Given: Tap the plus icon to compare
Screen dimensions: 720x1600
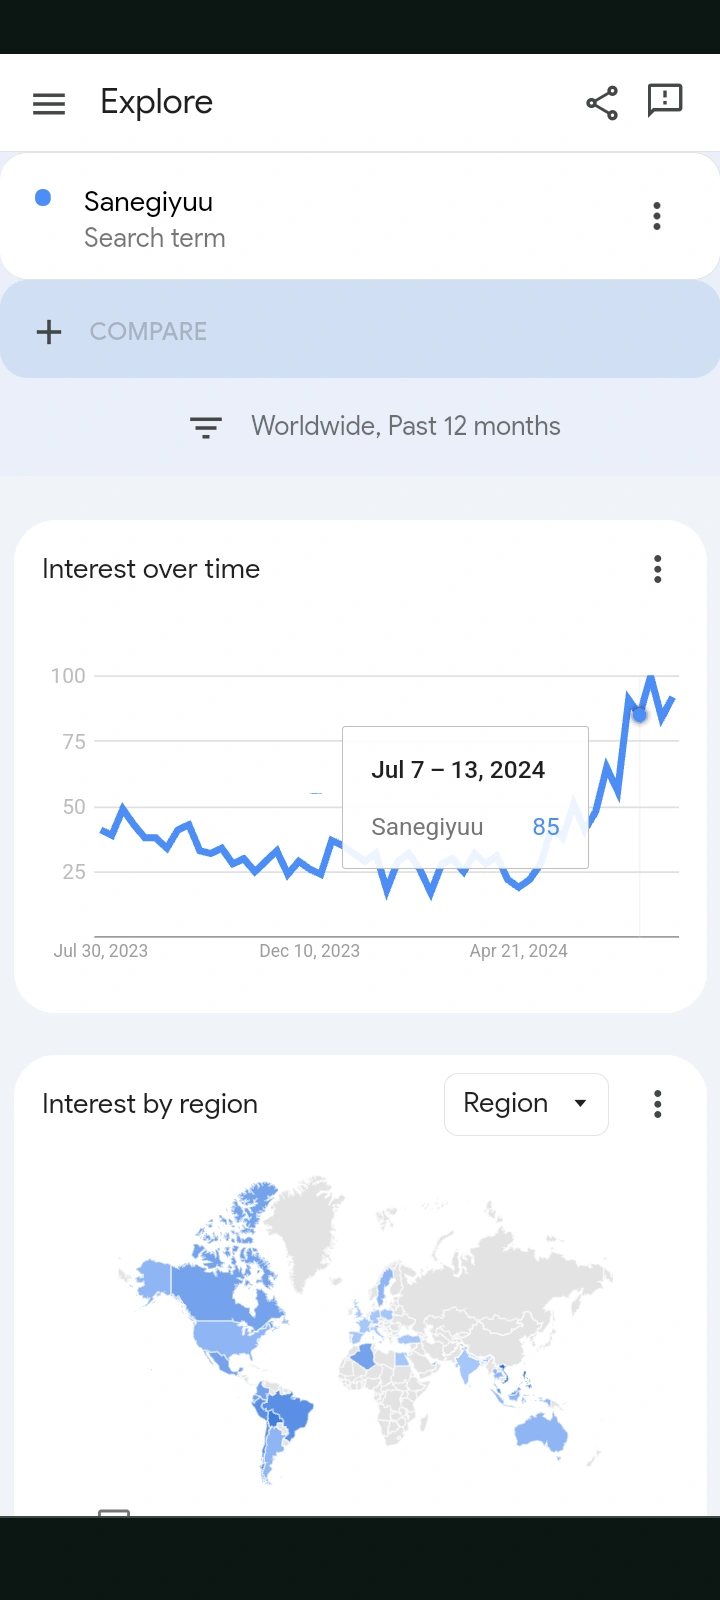Looking at the screenshot, I should 49,332.
